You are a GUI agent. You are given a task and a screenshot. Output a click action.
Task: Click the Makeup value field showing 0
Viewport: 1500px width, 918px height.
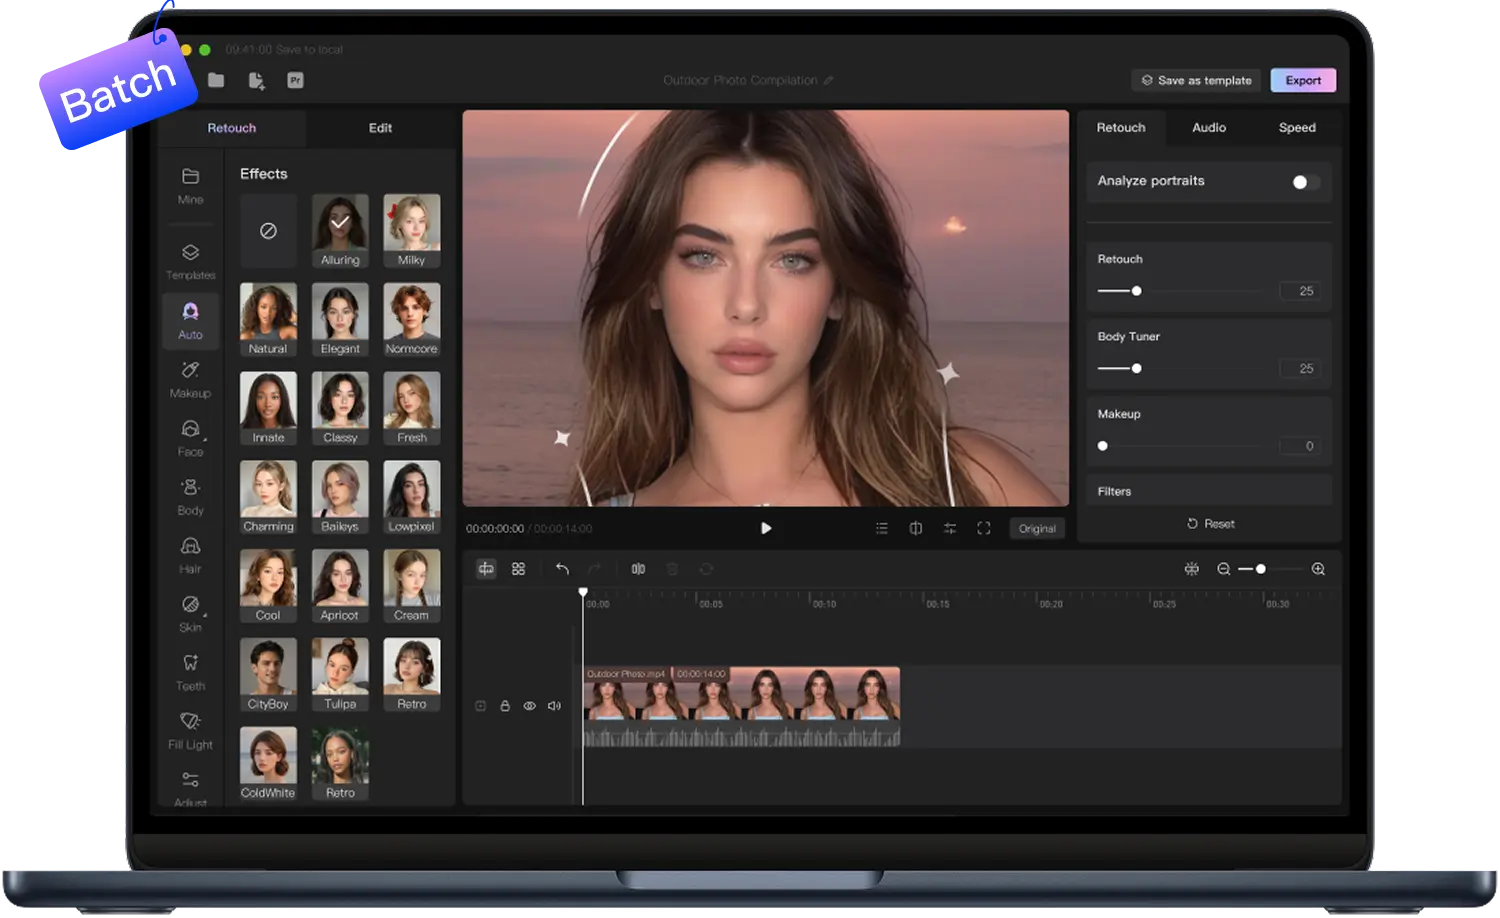[x=1300, y=446]
